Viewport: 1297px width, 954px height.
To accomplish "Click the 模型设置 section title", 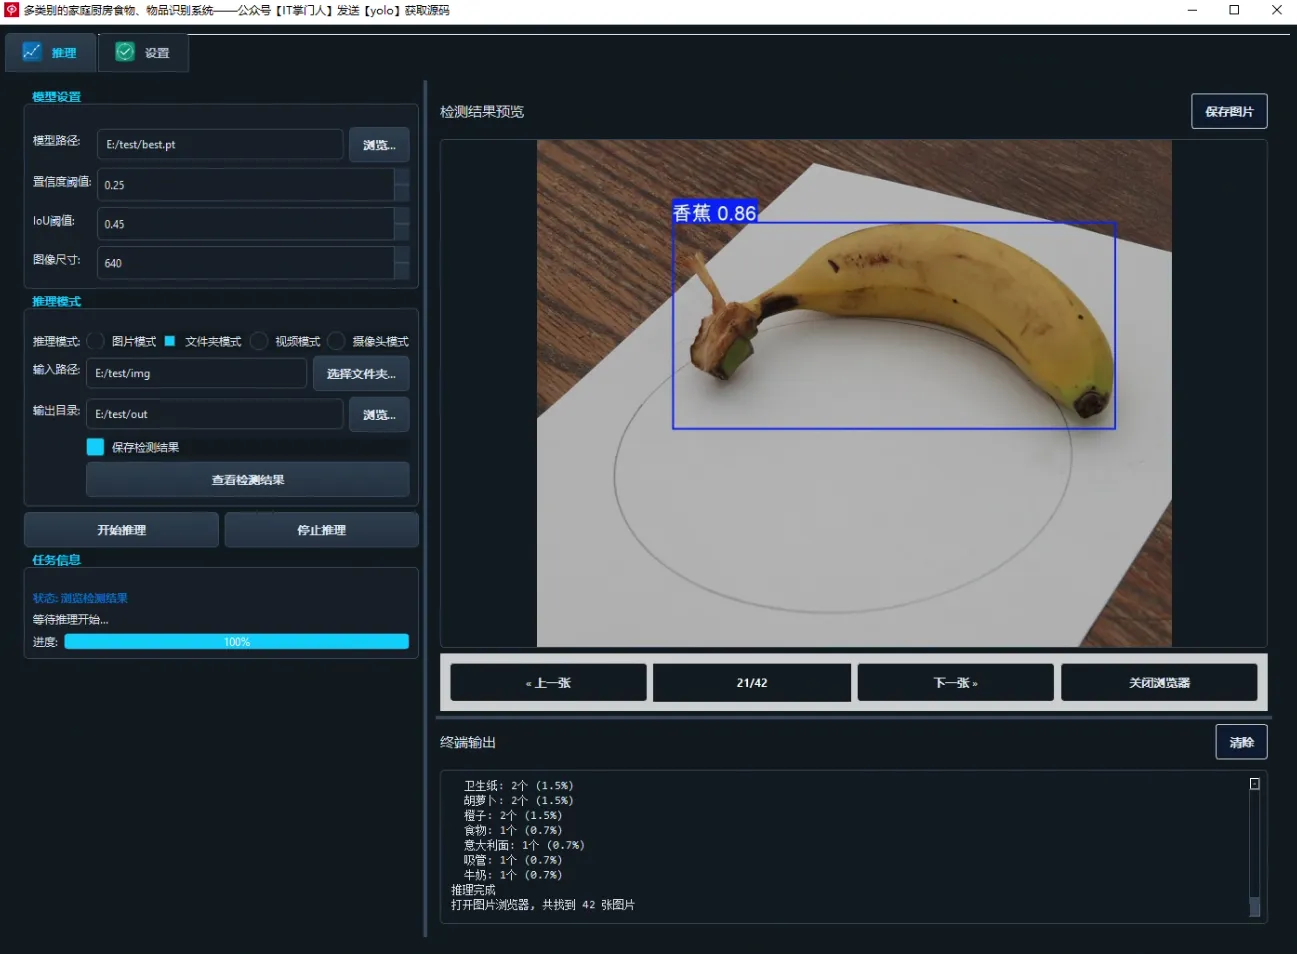I will (x=56, y=97).
